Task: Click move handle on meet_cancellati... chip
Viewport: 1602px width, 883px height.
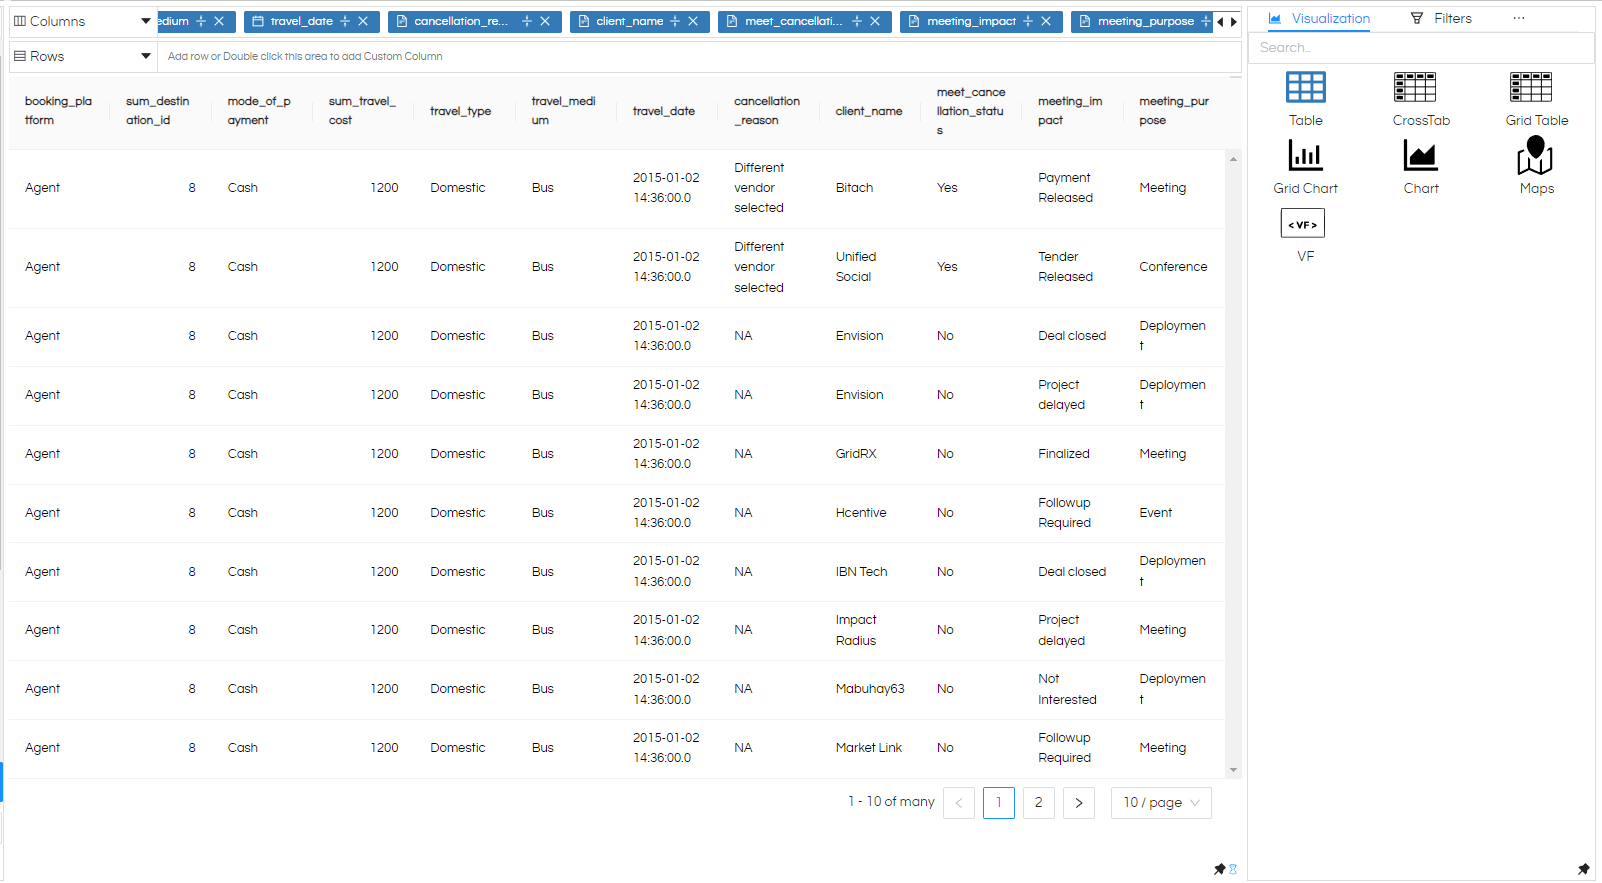Action: click(857, 21)
